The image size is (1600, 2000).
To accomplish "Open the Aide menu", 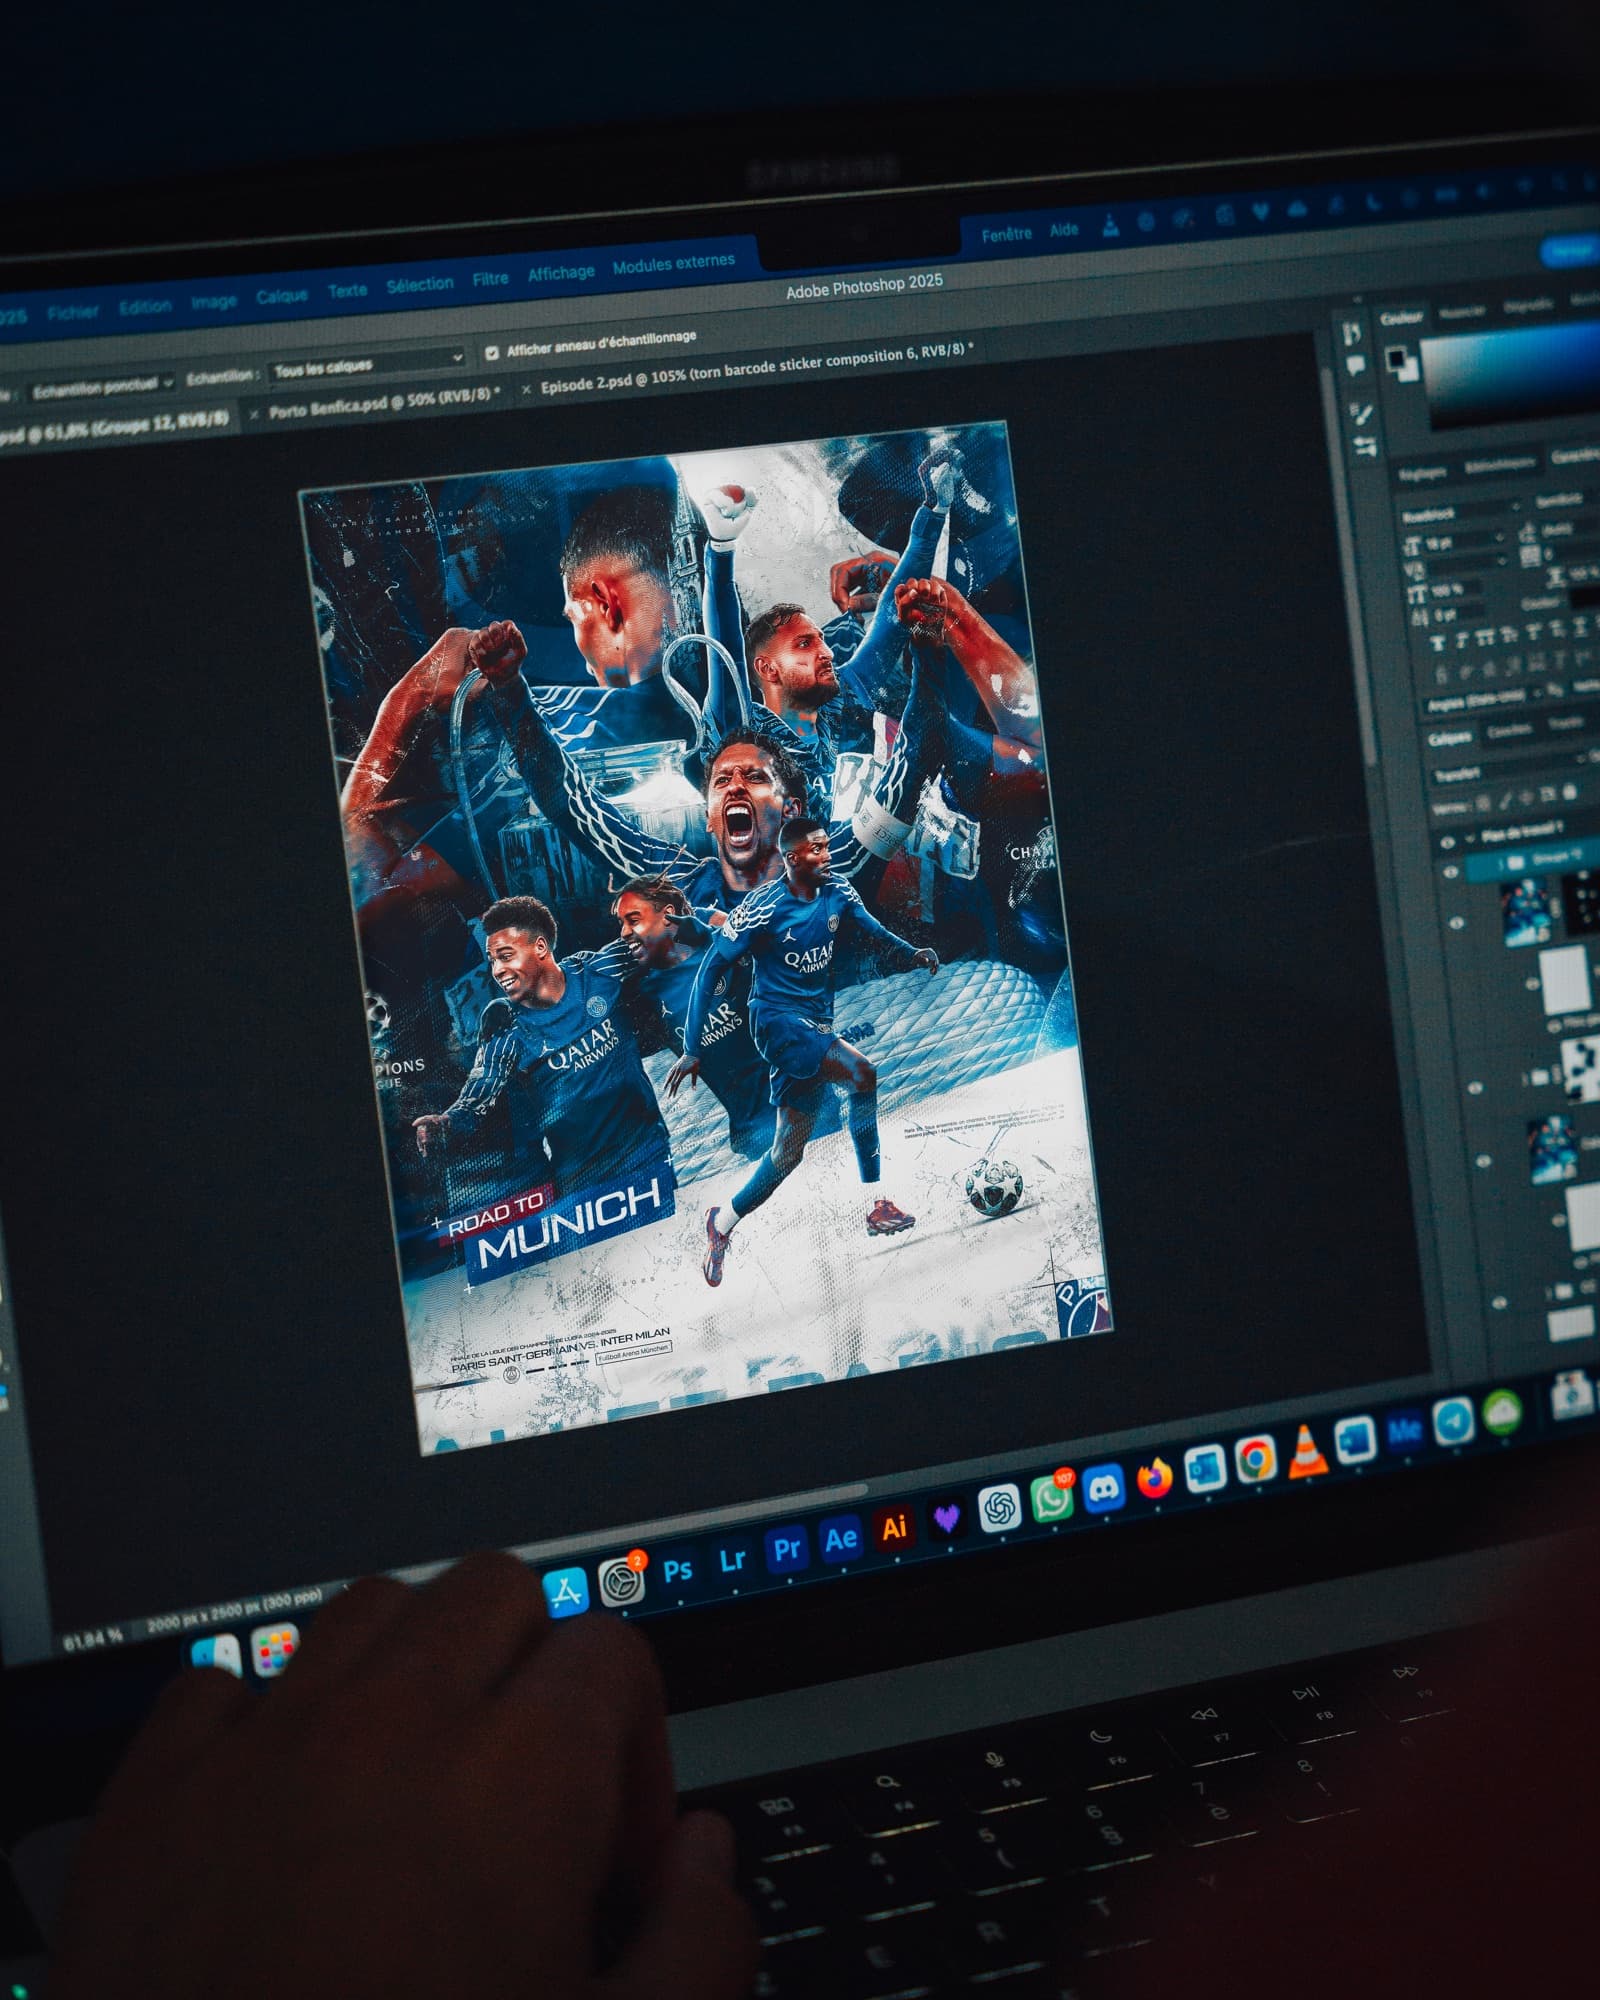I will 1064,230.
